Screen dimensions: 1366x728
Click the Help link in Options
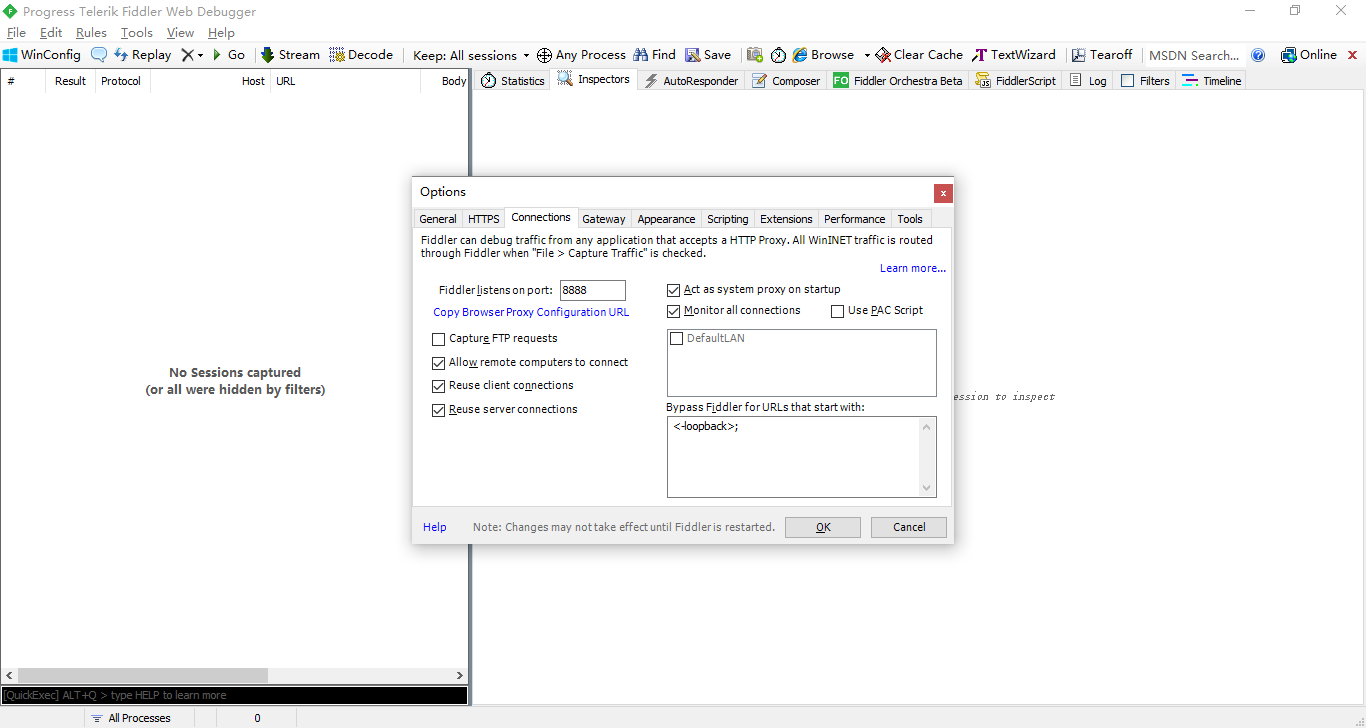coord(435,527)
